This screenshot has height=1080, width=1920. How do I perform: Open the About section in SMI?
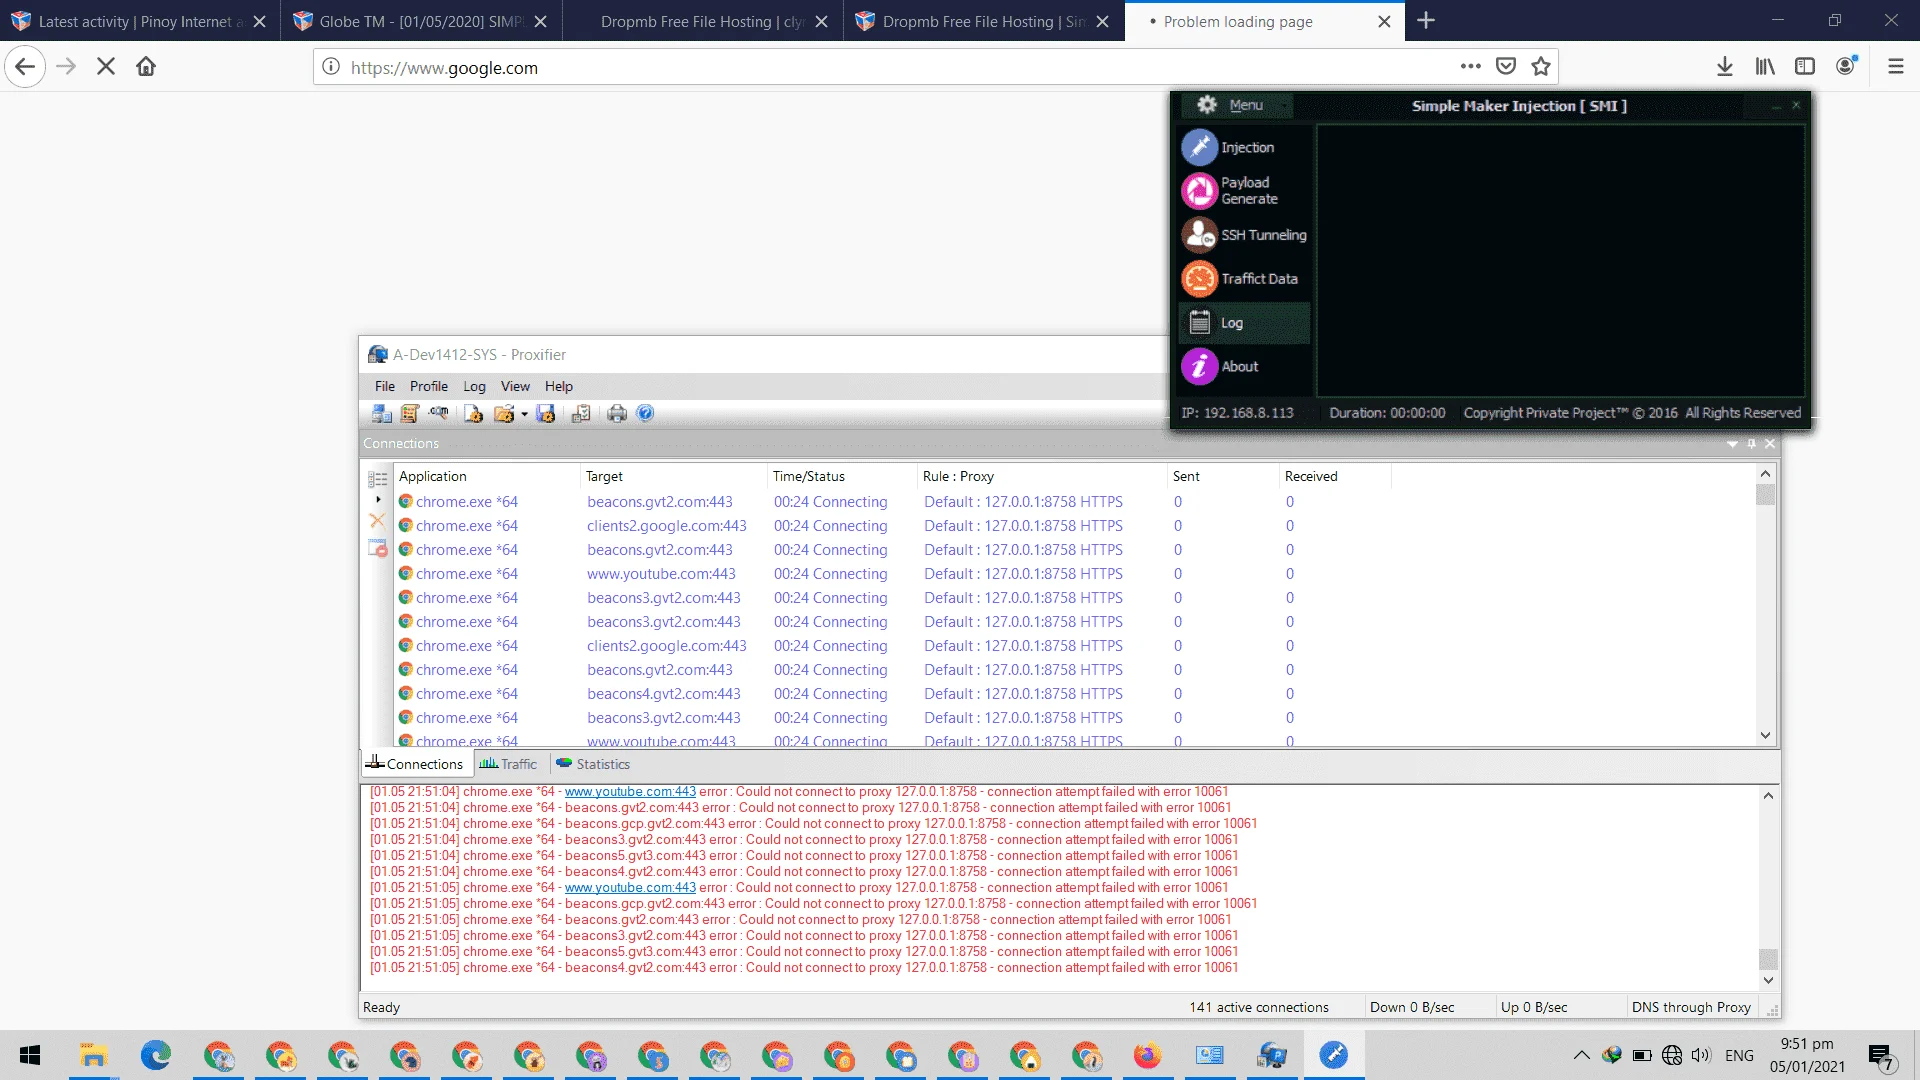[x=1245, y=367]
